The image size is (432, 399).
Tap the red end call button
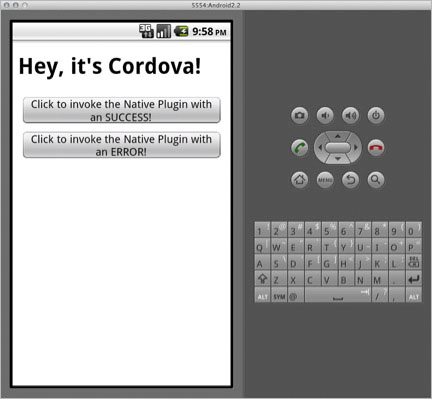(376, 148)
